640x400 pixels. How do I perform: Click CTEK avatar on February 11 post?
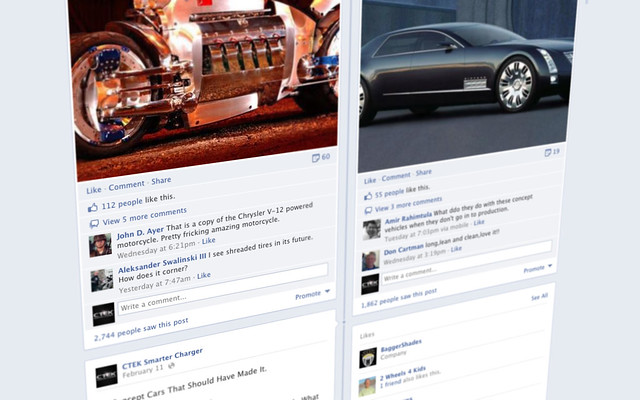coord(107,376)
